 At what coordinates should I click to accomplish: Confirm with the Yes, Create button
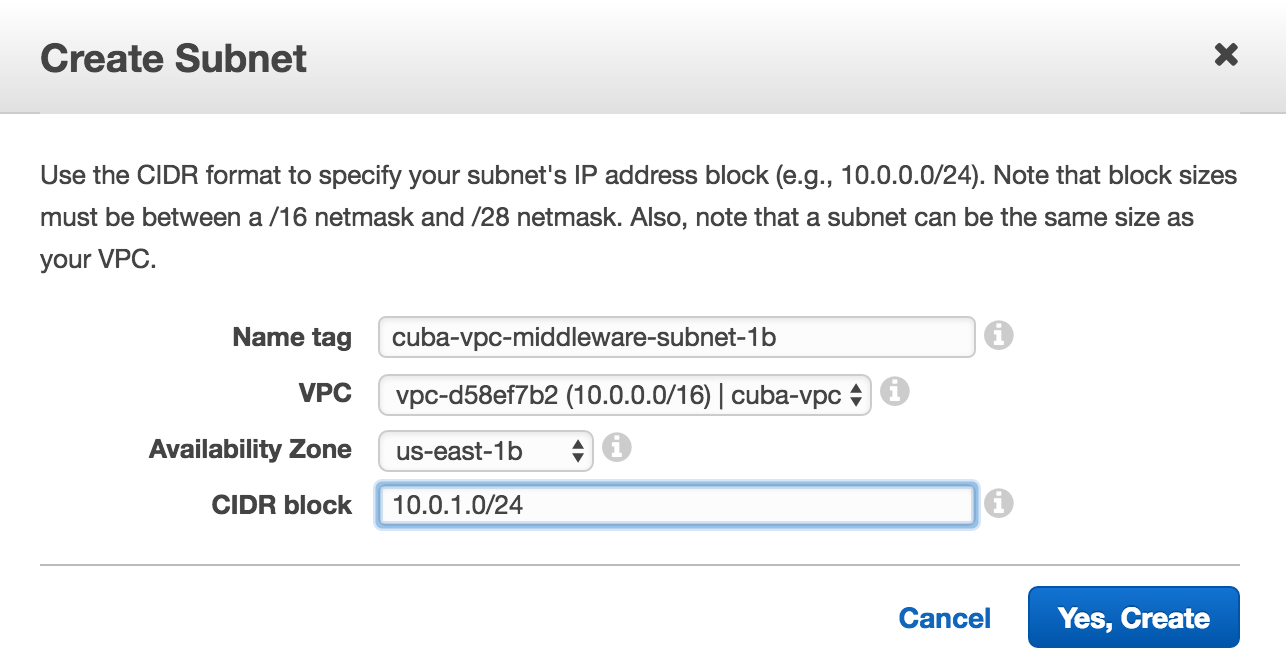click(x=1134, y=618)
